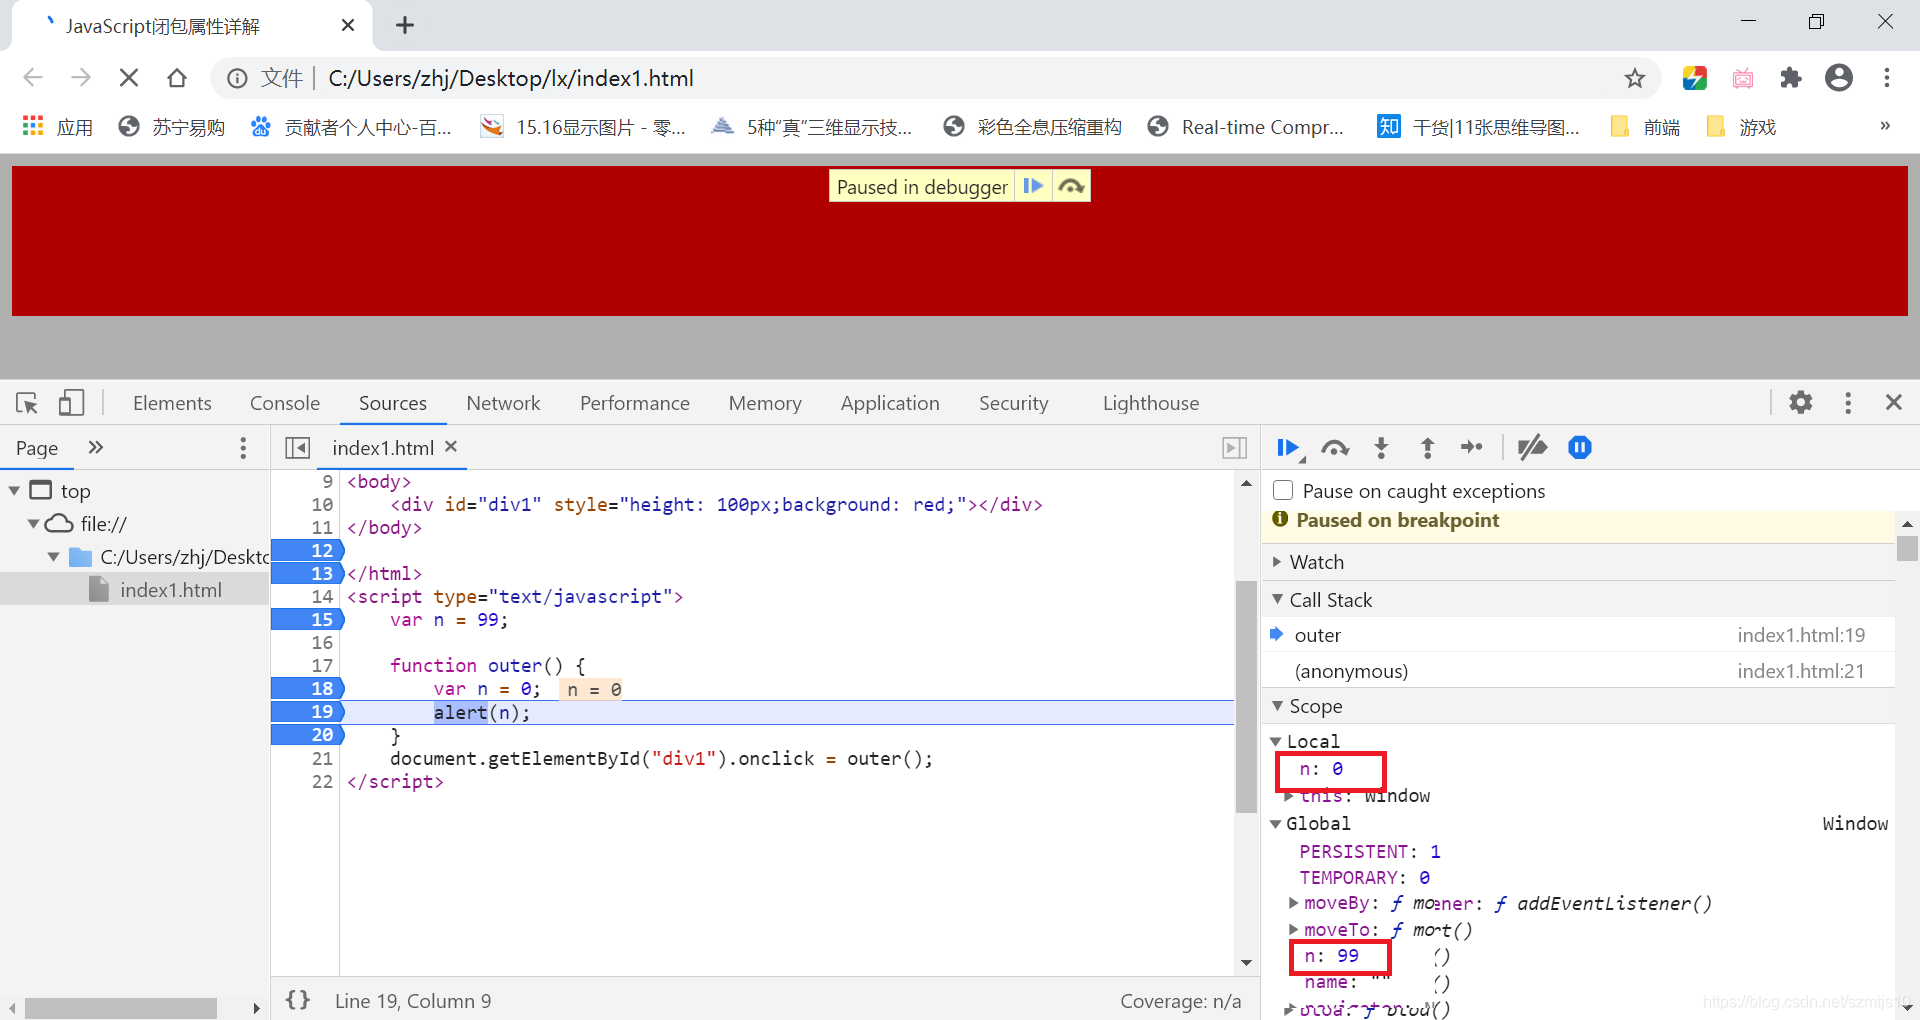Viewport: 1920px width, 1020px height.
Task: Close the index1.html source tab
Action: click(451, 446)
